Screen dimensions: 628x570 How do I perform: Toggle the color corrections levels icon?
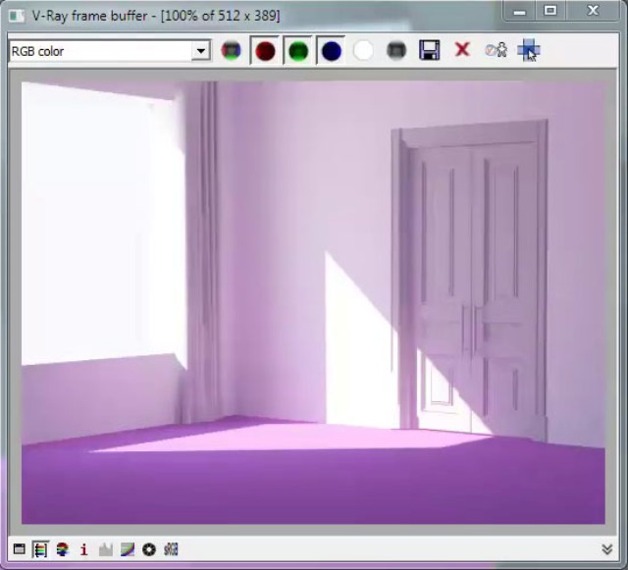tap(40, 549)
